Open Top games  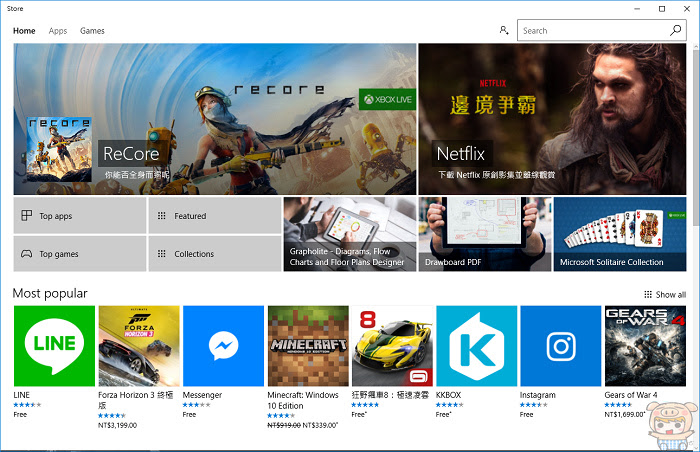80,254
